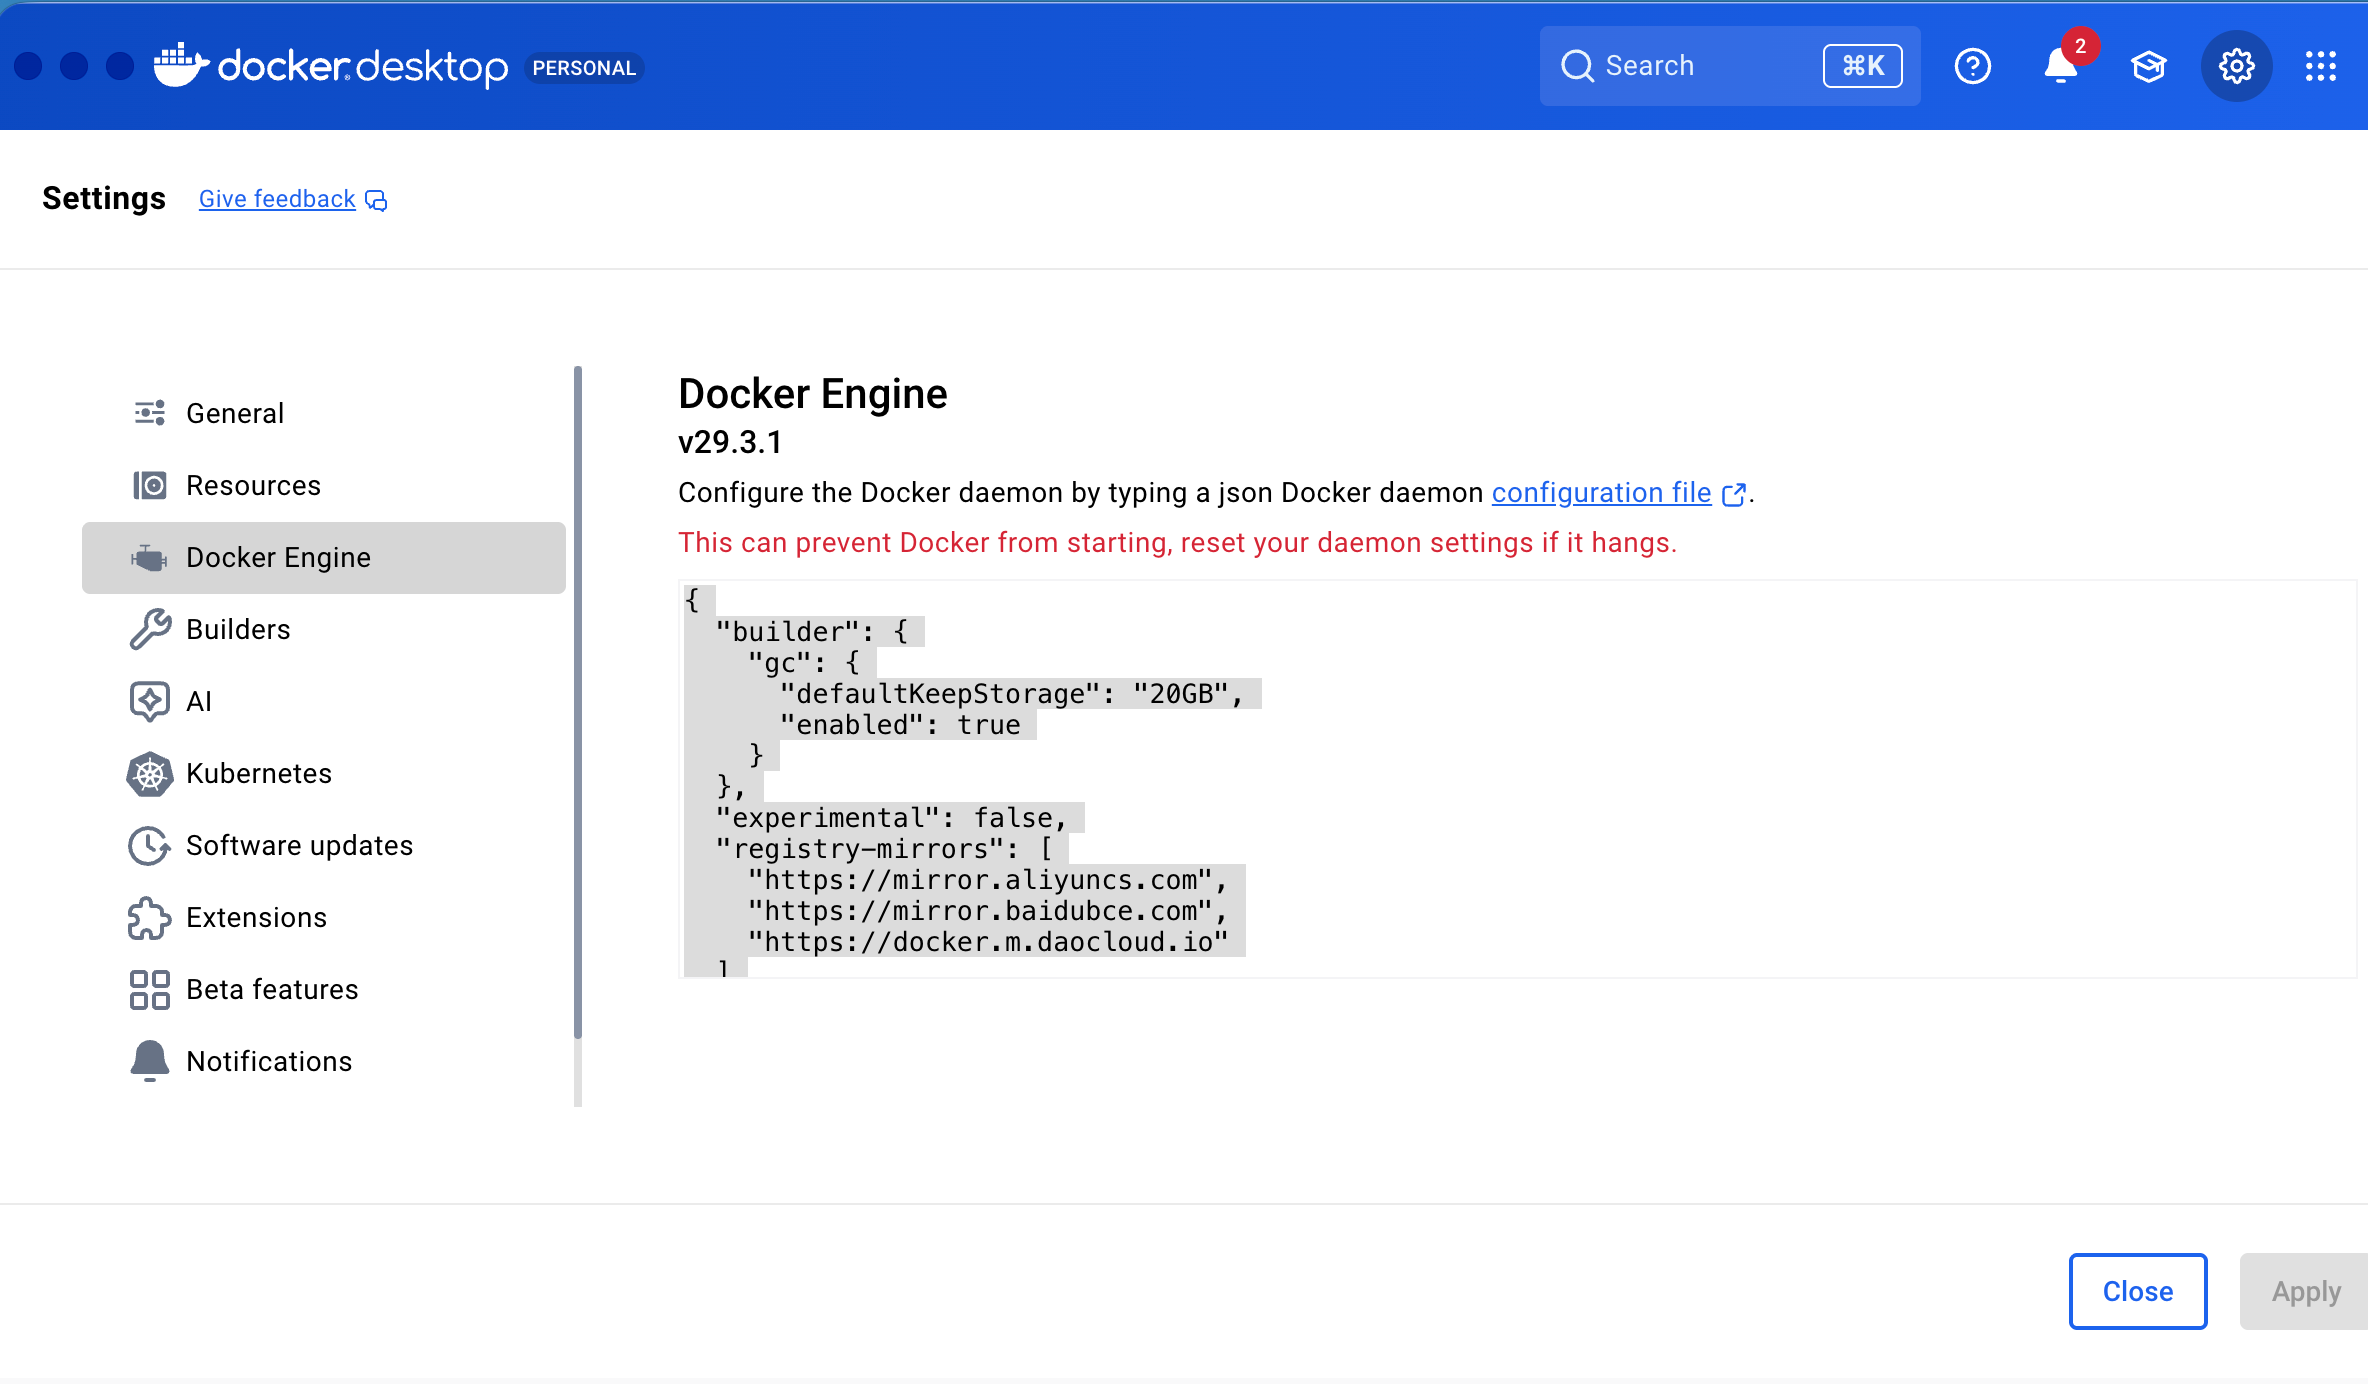Click the Docker whale logo
The height and width of the screenshot is (1384, 2368).
[x=181, y=65]
